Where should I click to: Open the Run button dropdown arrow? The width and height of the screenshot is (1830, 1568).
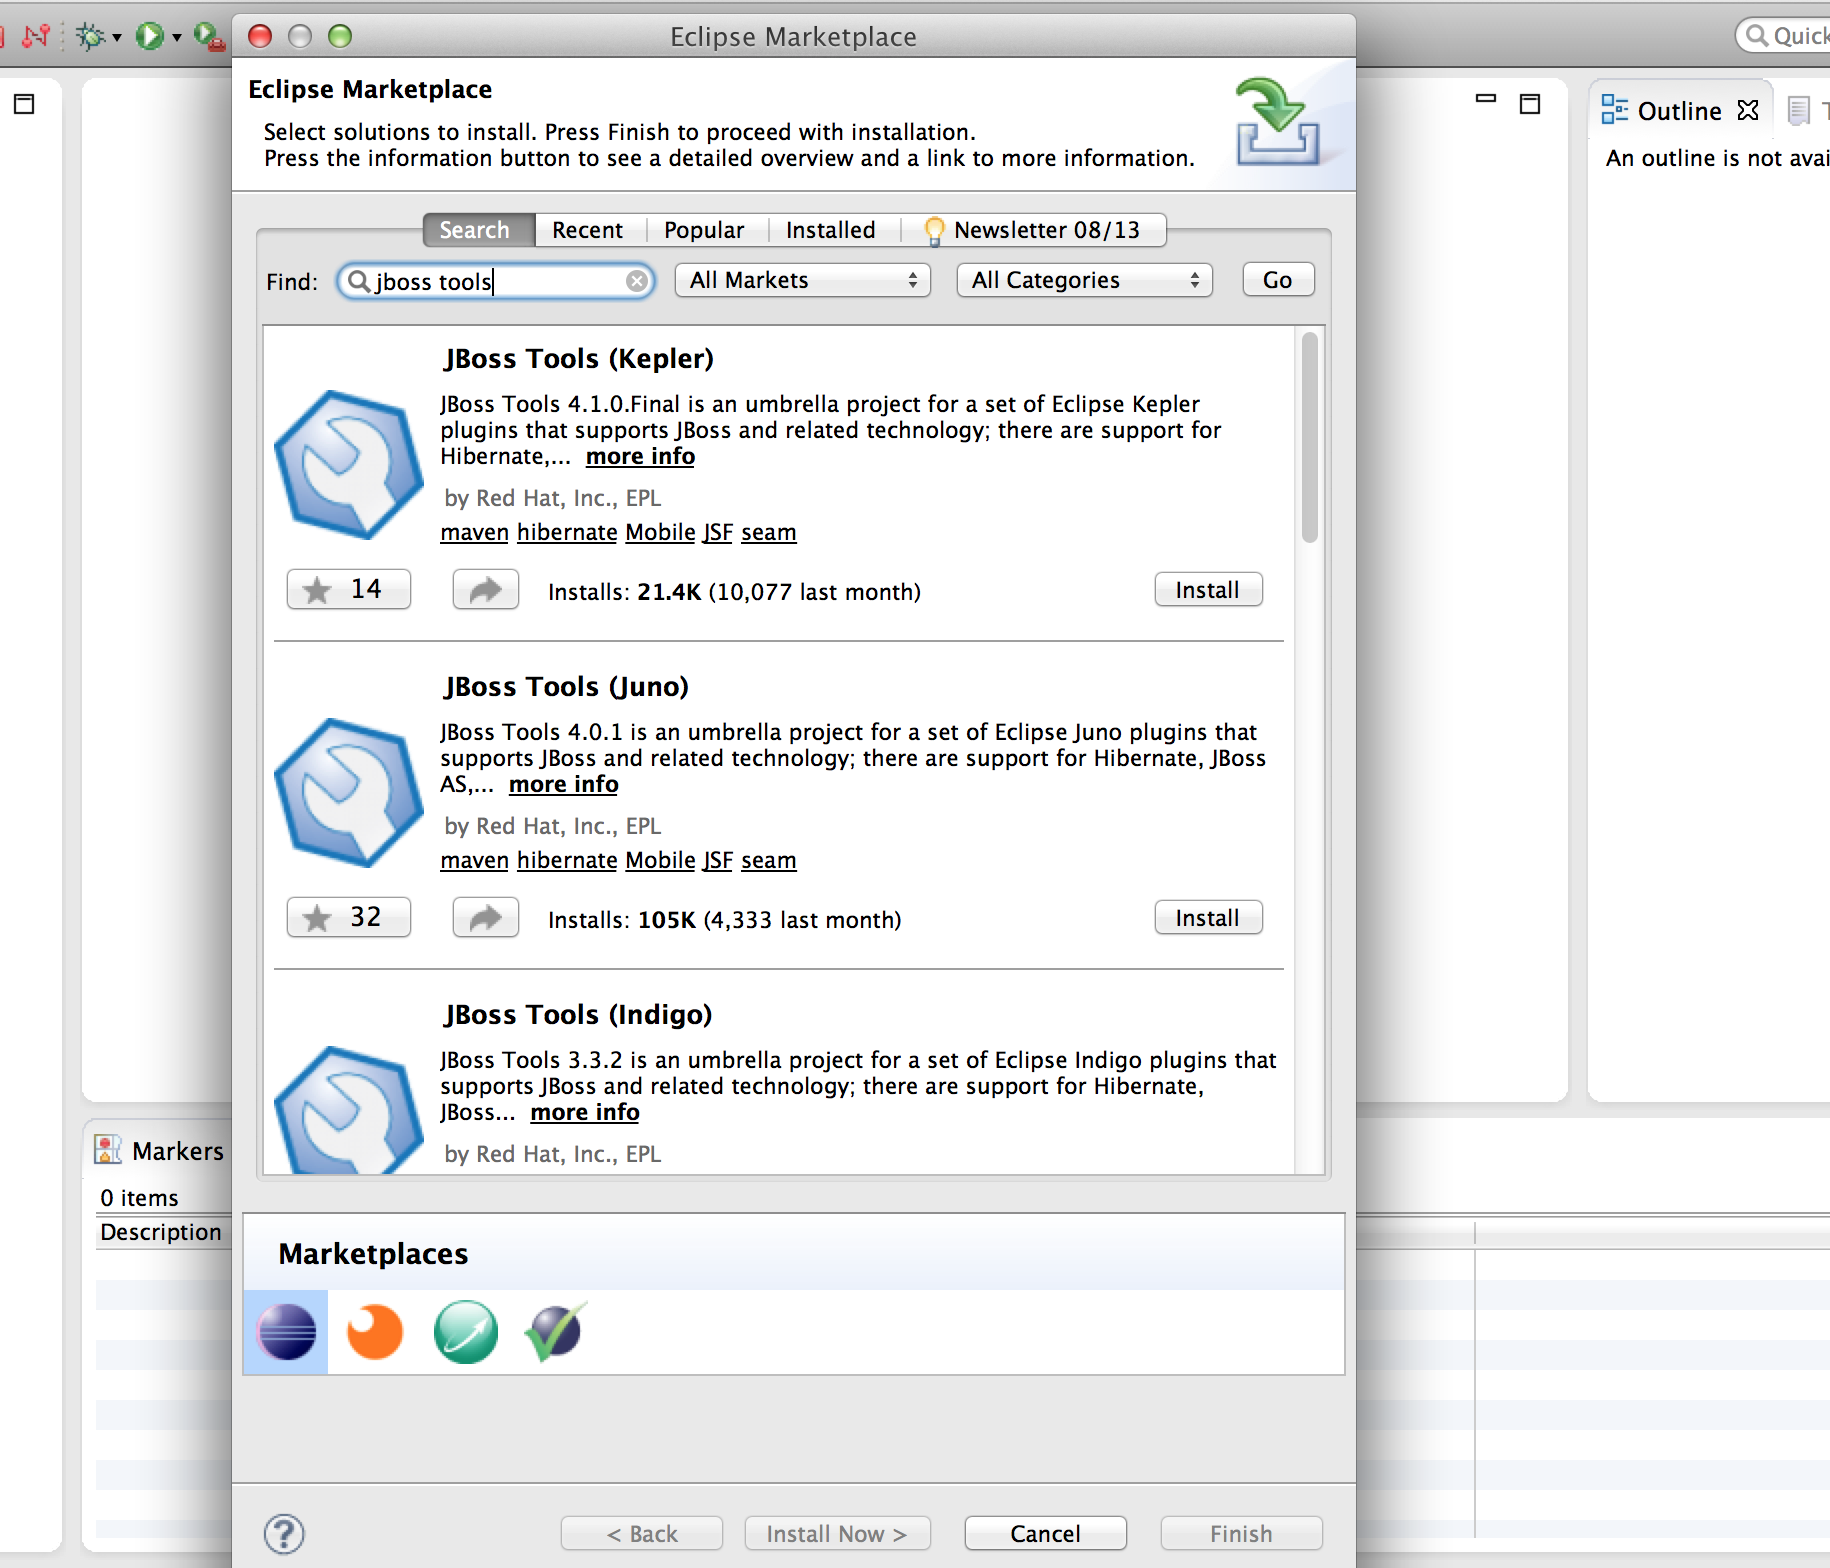177,38
